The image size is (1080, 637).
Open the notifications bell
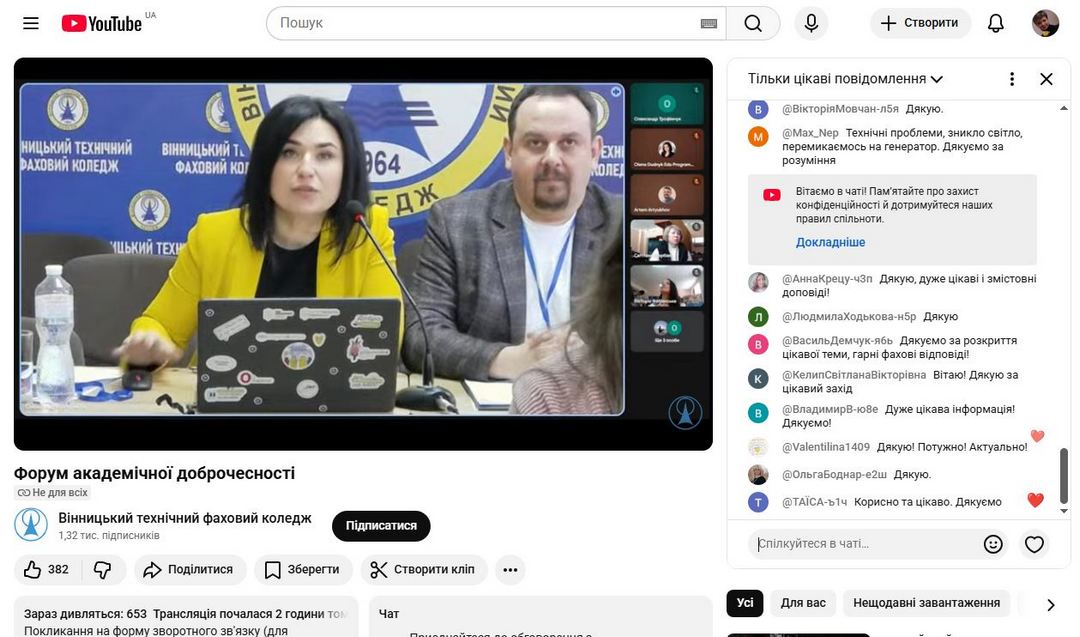click(995, 23)
